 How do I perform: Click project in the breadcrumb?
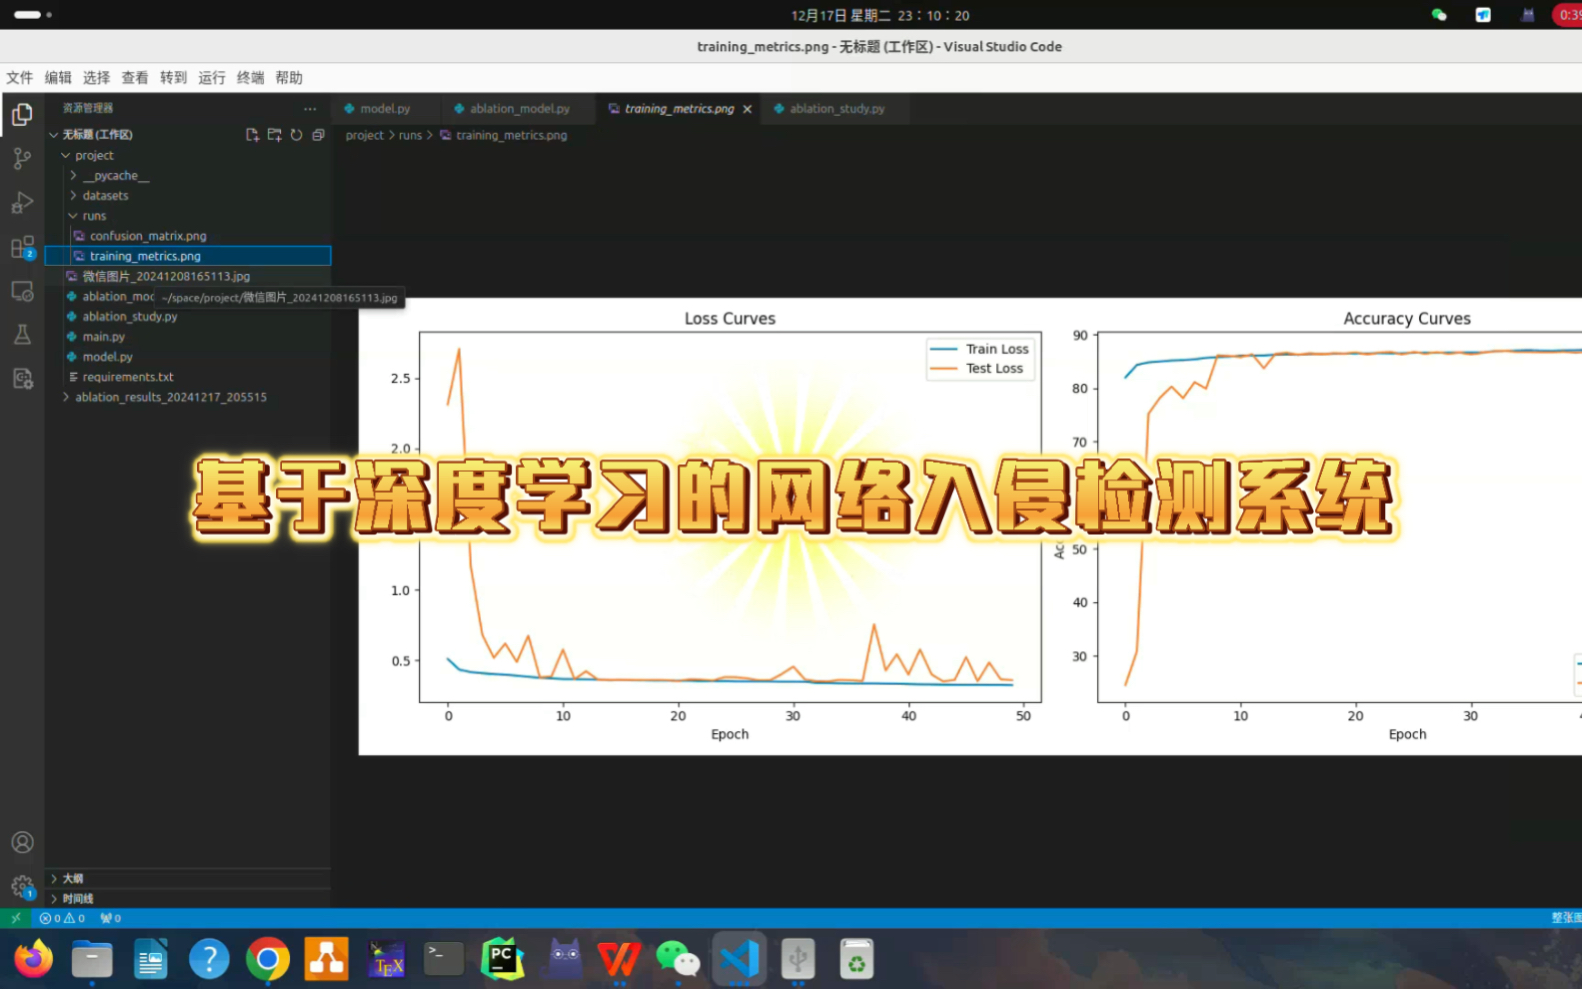[364, 135]
